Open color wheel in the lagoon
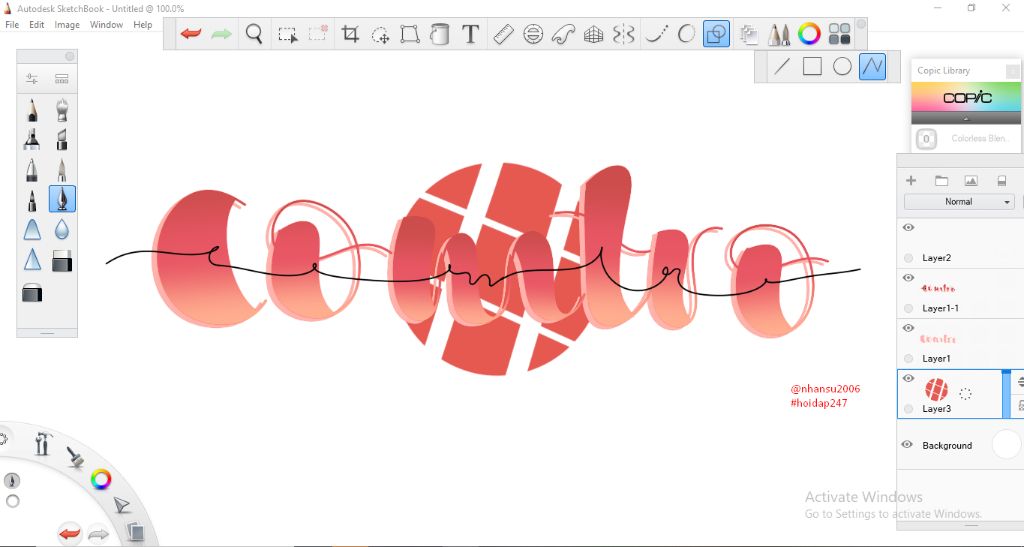The height and width of the screenshot is (547, 1024). [101, 480]
